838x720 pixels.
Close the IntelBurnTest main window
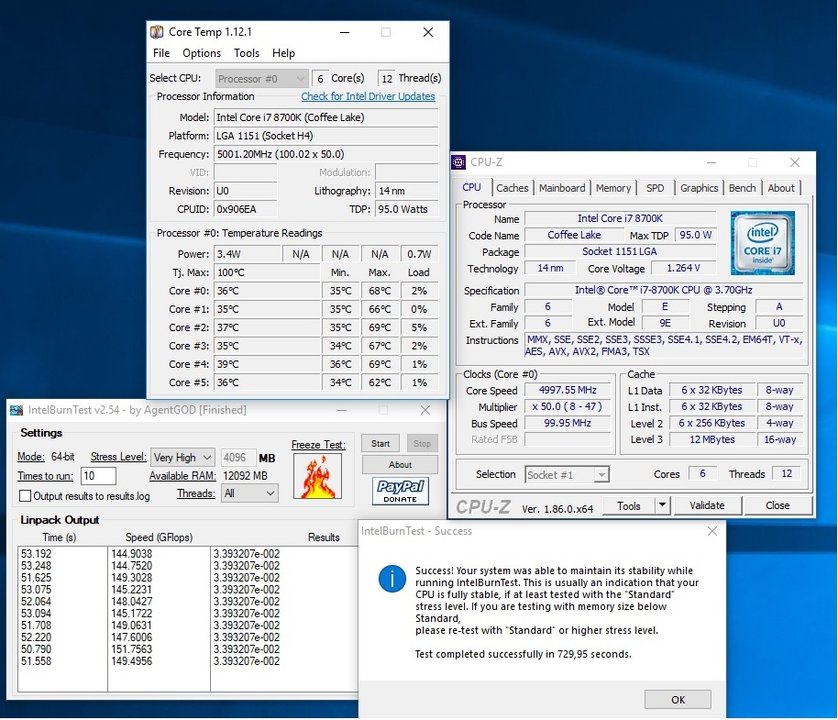[x=425, y=410]
